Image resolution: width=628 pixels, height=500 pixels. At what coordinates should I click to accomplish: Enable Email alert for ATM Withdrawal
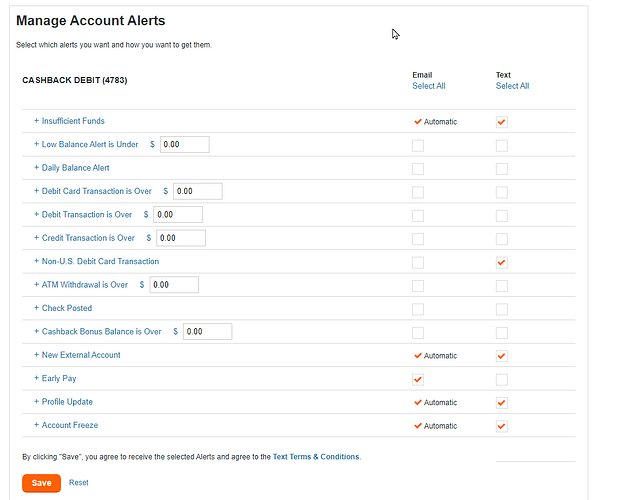pyautogui.click(x=418, y=285)
